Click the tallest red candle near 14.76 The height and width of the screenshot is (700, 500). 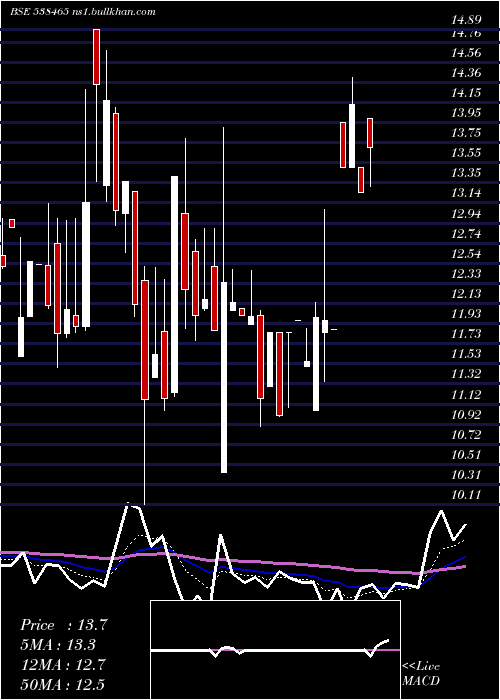[x=96, y=57]
